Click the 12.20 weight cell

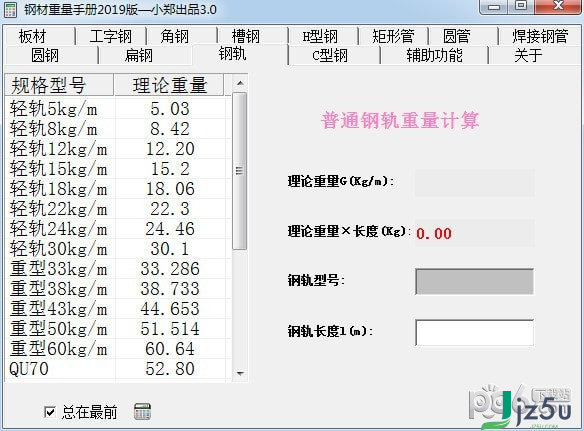point(170,149)
